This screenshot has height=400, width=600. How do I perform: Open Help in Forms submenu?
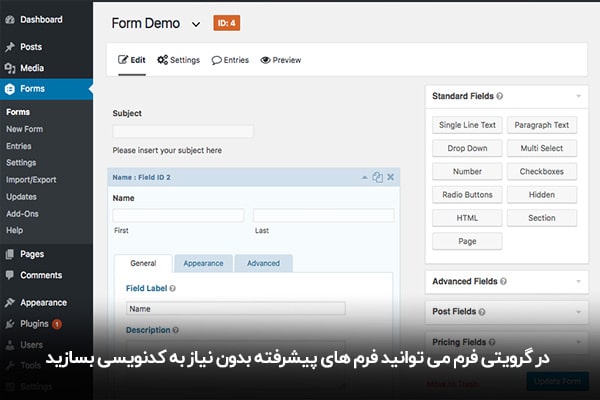15,230
